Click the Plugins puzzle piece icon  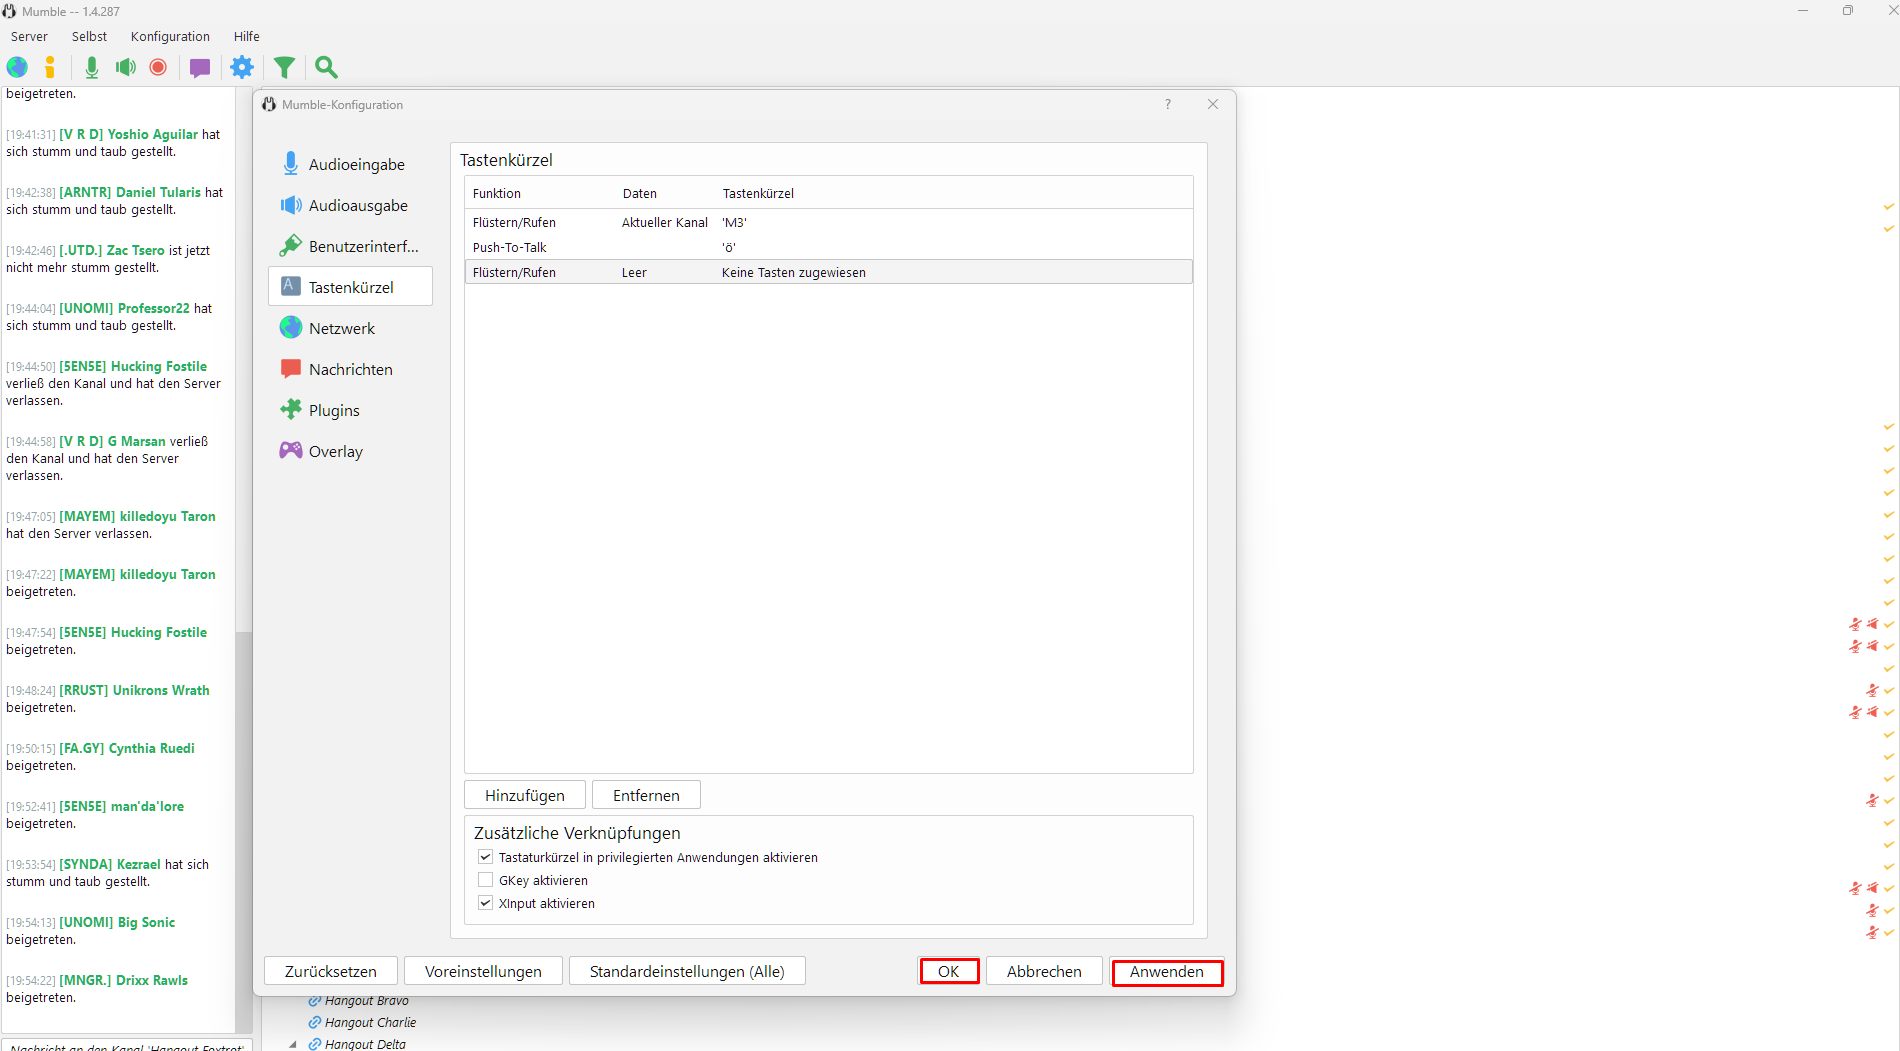click(291, 409)
